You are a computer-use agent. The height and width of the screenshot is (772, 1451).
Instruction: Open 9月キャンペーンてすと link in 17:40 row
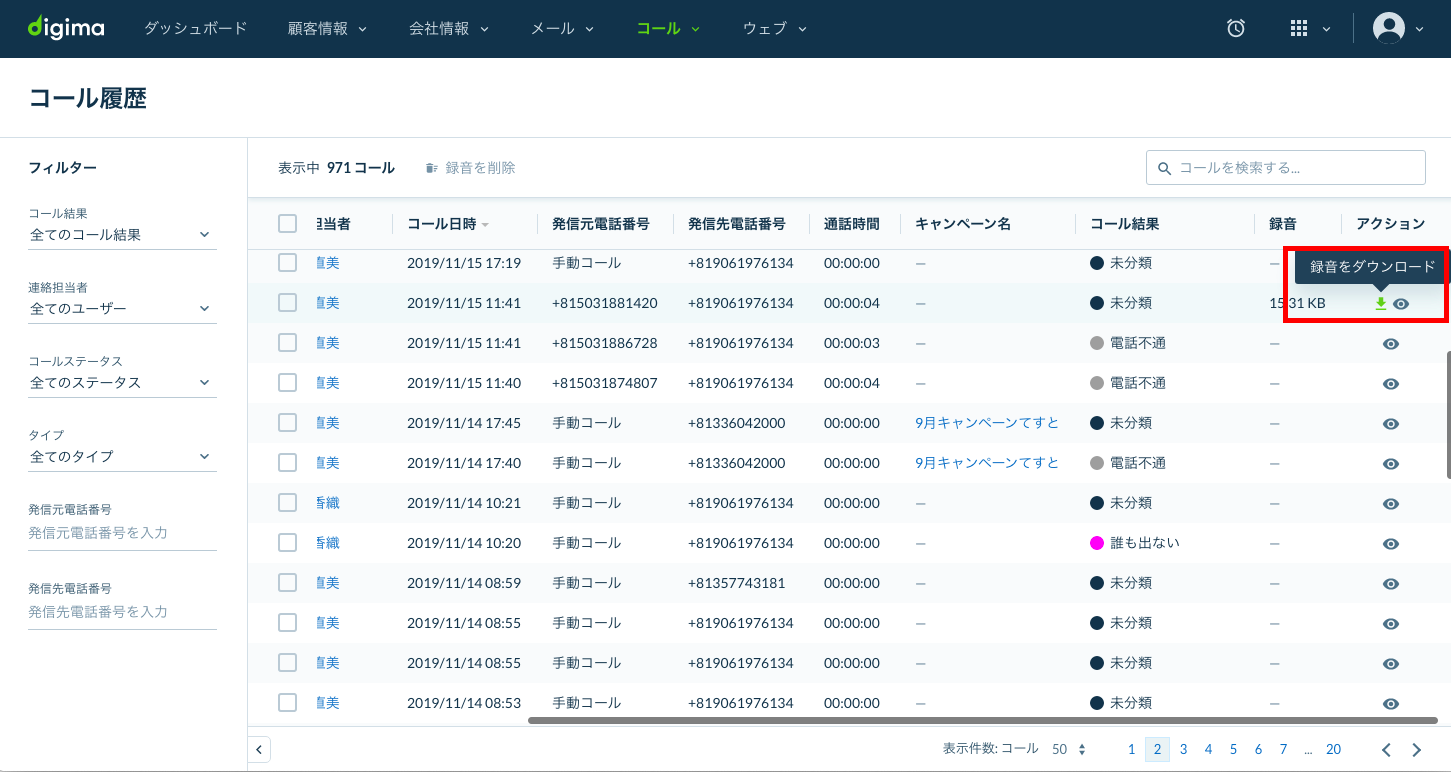[x=987, y=463]
